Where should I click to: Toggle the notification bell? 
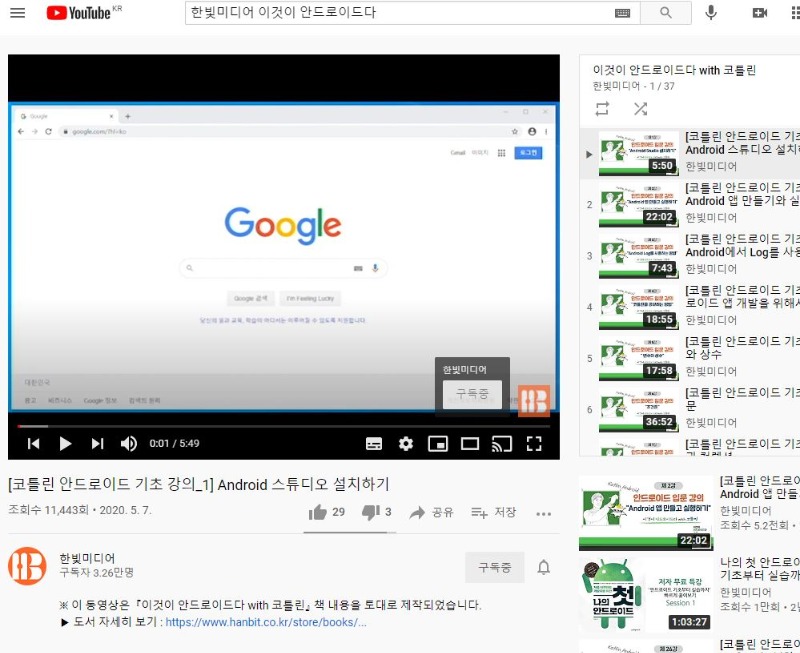[x=544, y=567]
